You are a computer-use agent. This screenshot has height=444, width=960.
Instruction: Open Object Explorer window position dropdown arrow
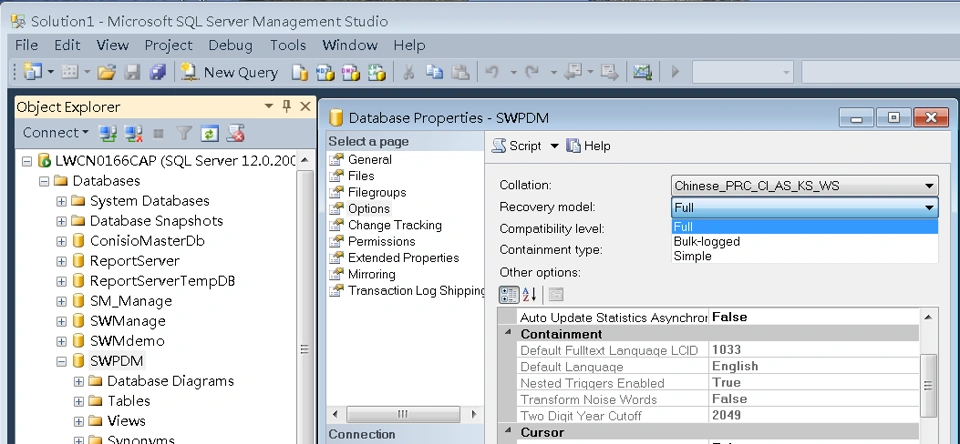click(x=268, y=107)
